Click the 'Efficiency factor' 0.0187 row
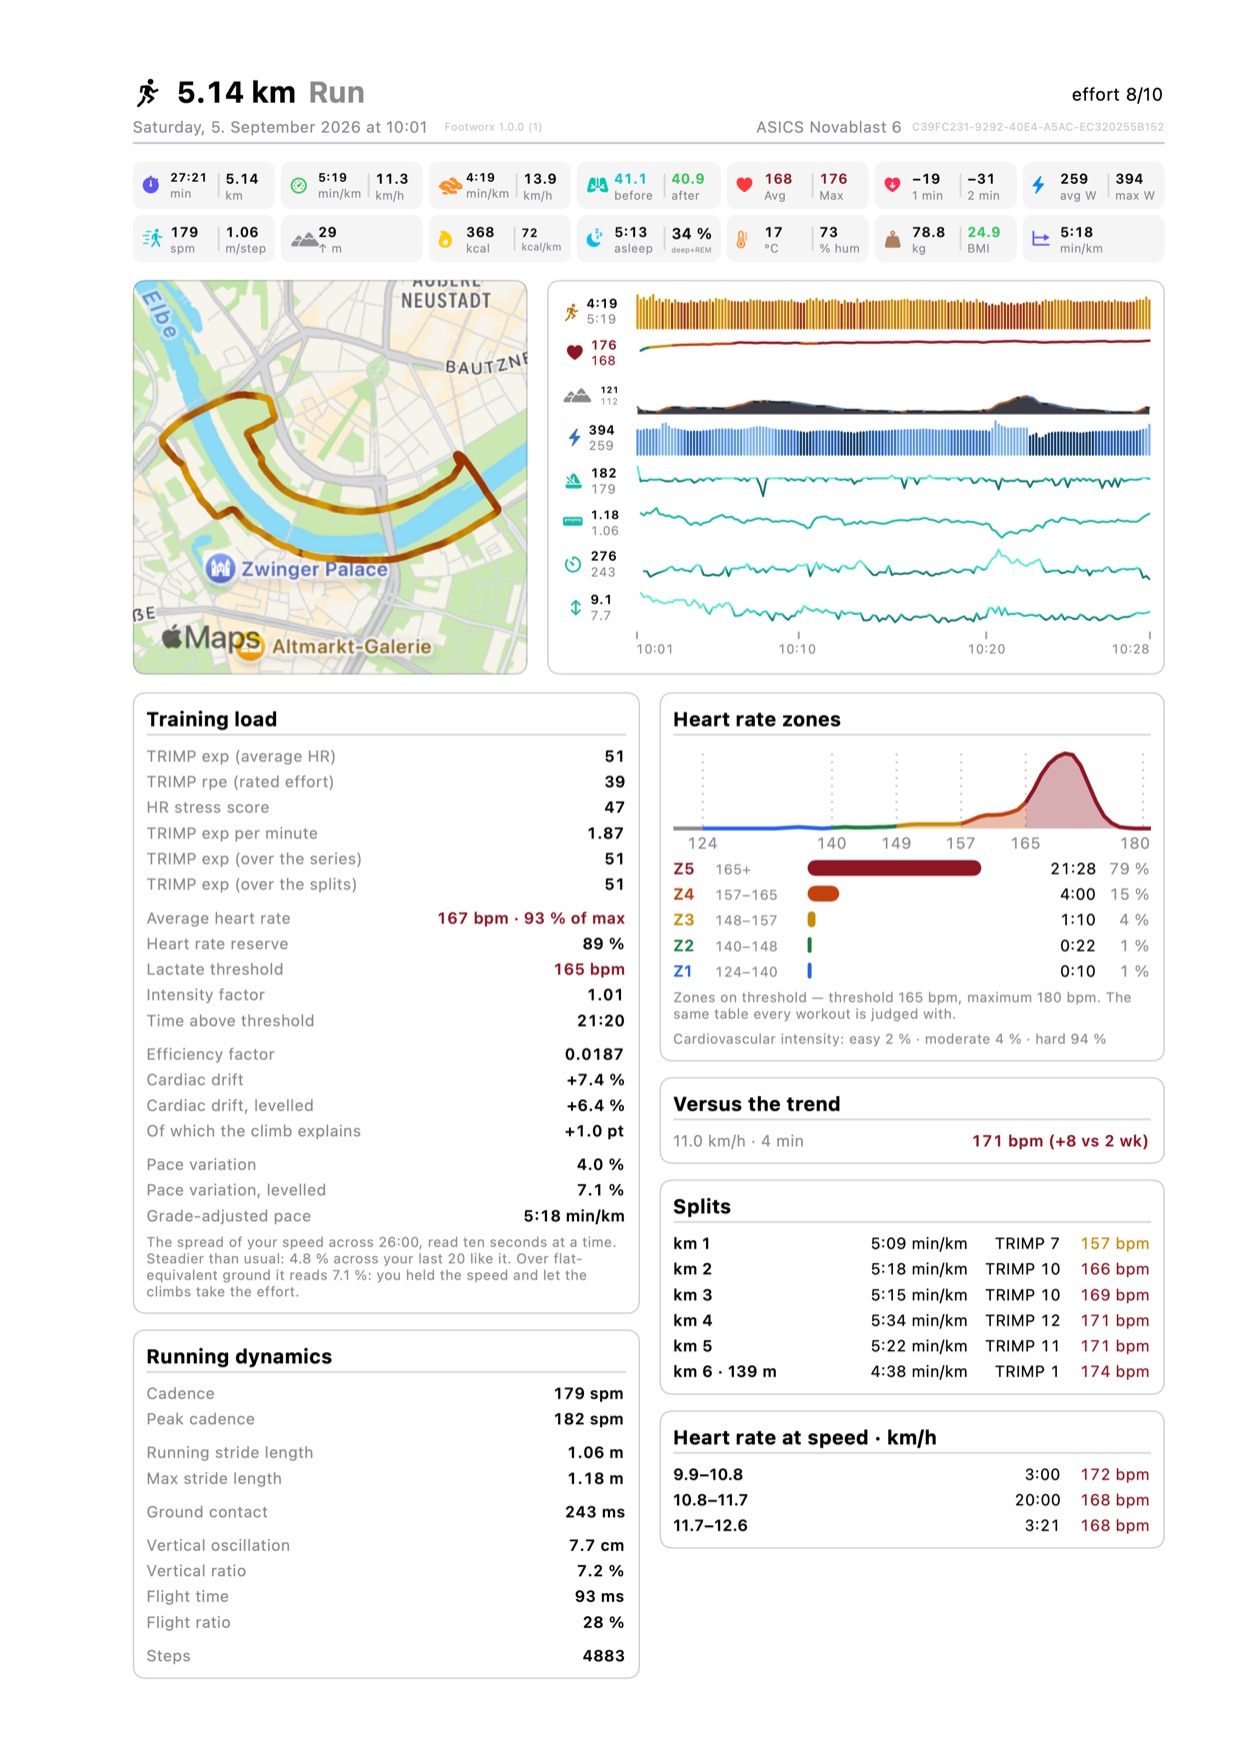Screen dimensions: 1240x1754 (385, 1054)
